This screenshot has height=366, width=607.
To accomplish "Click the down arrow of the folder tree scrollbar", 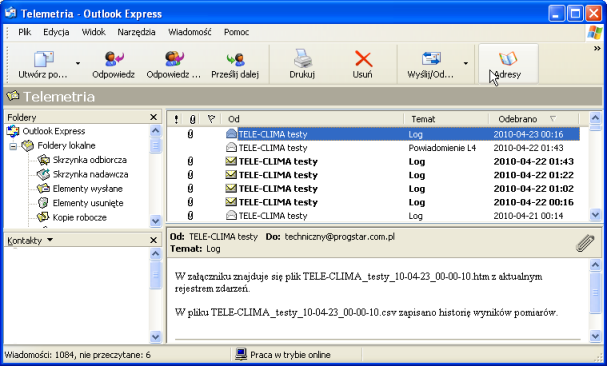I will pyautogui.click(x=156, y=221).
